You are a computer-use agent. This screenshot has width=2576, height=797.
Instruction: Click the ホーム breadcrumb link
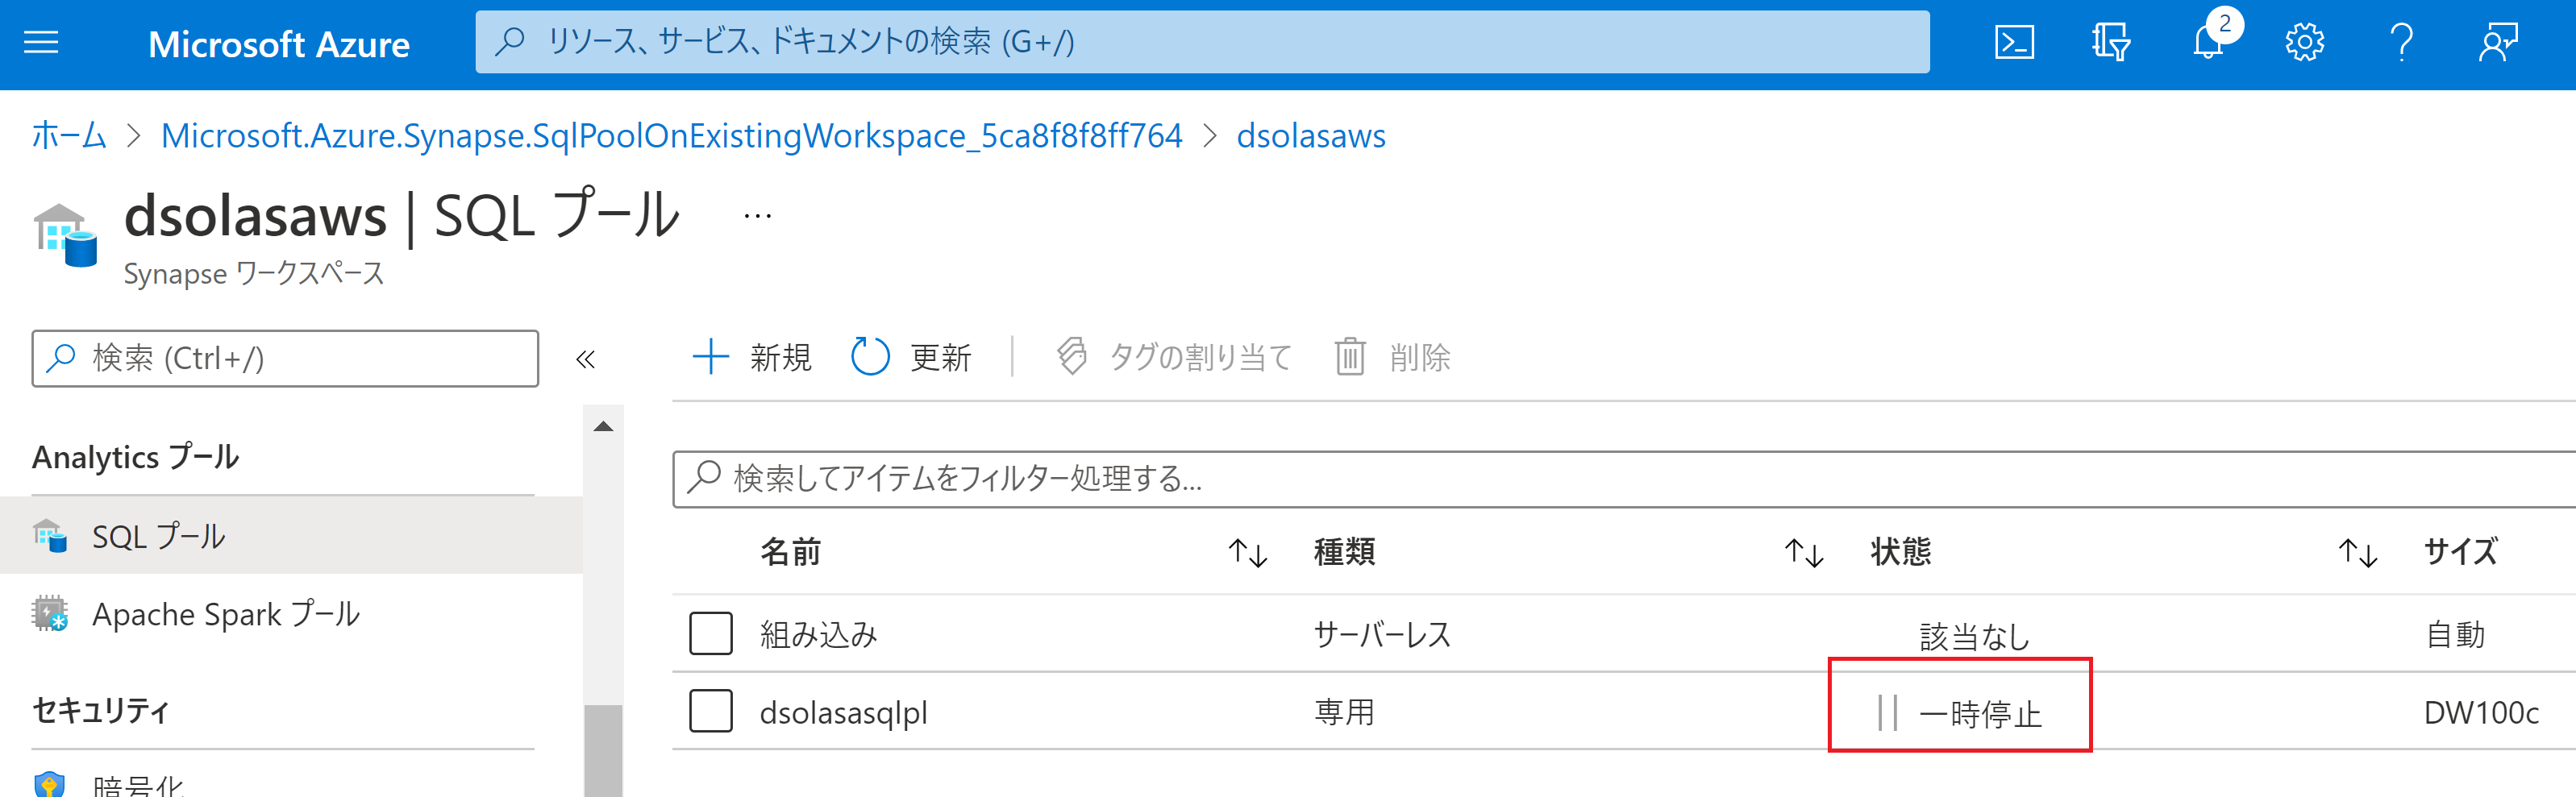tap(68, 136)
